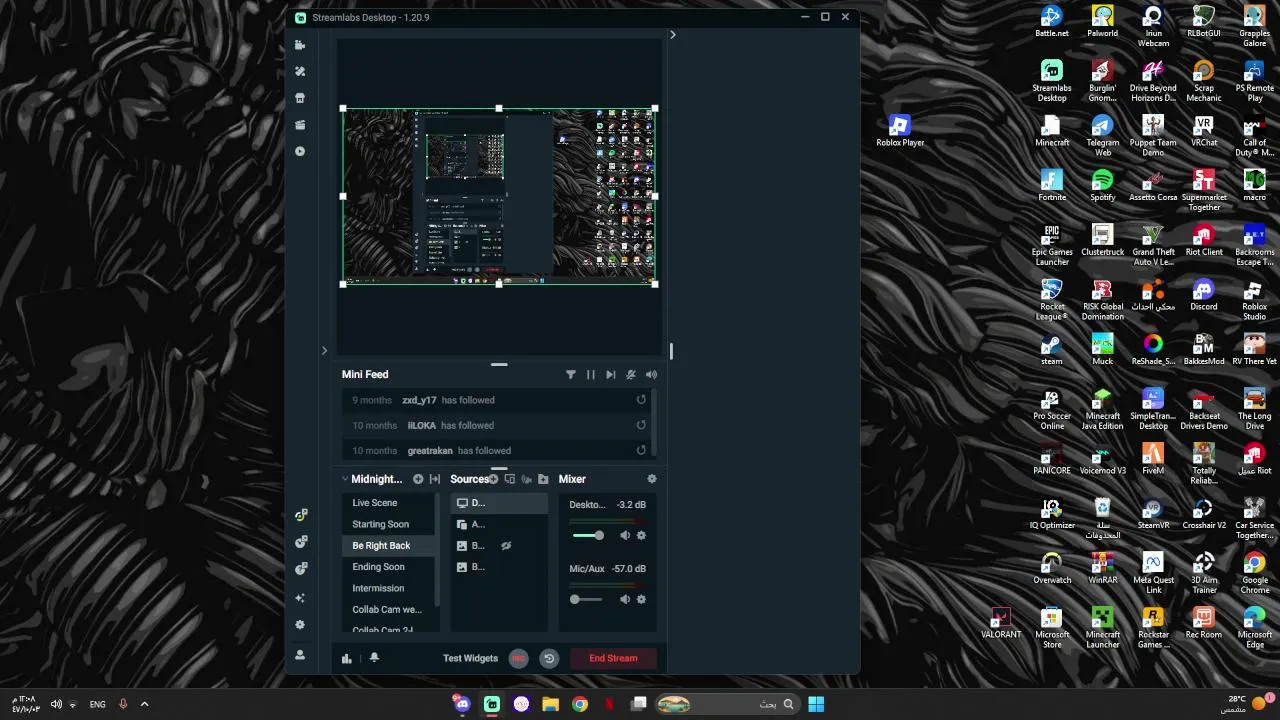The image size is (1280, 720).
Task: Filter Mini Feed events with funnel icon
Action: [x=571, y=374]
